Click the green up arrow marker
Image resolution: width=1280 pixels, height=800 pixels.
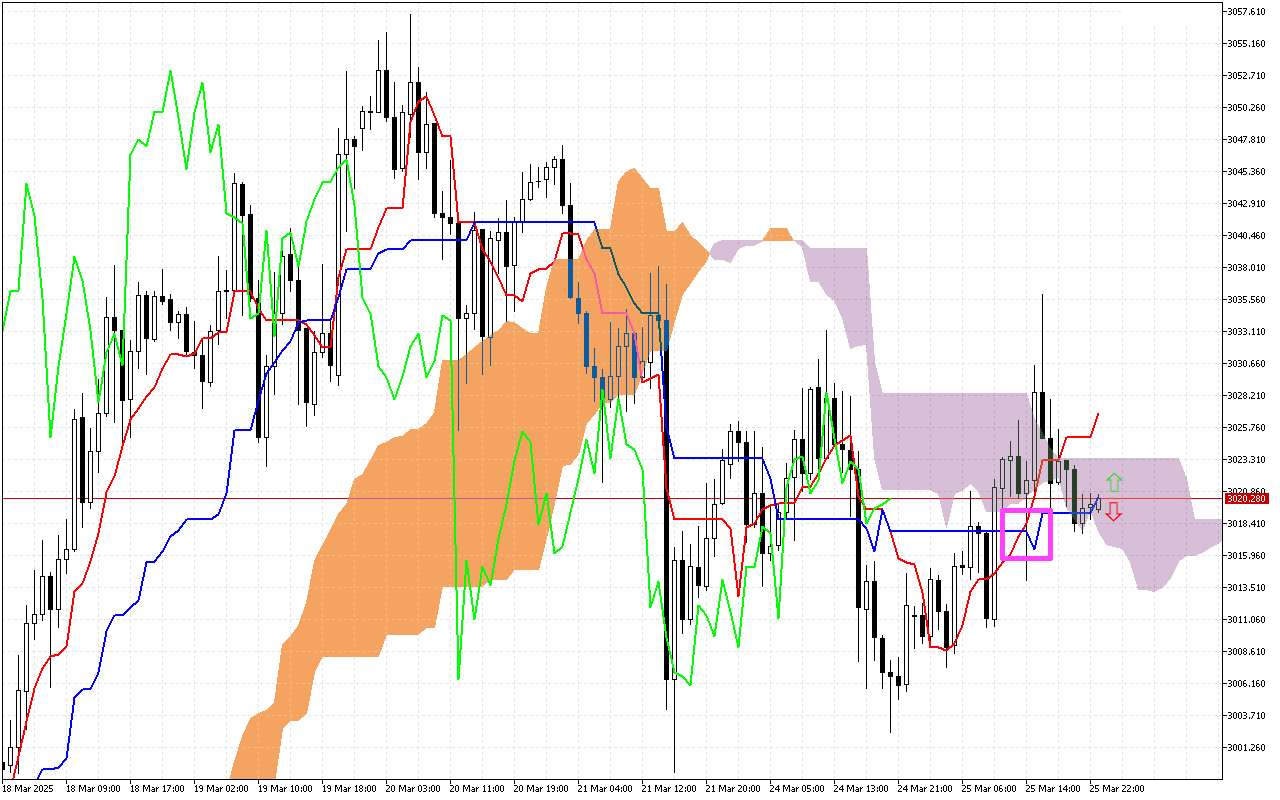click(x=1114, y=482)
